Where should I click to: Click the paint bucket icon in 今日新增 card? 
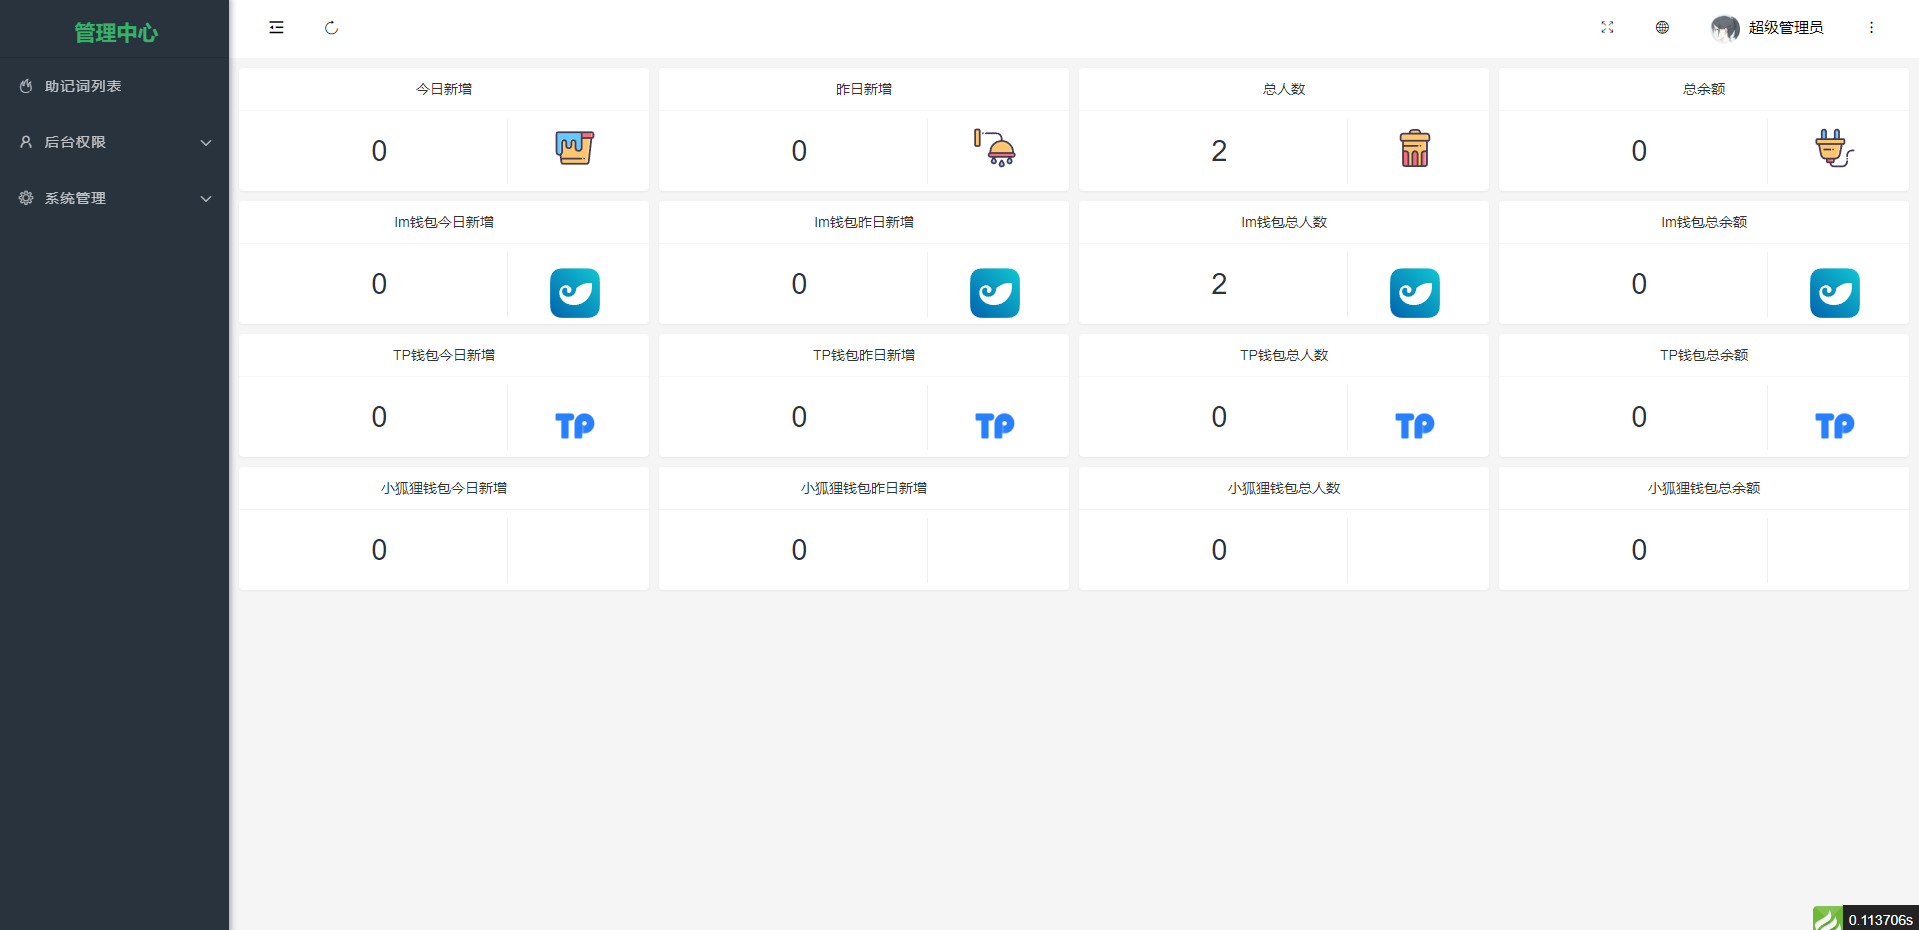click(575, 148)
